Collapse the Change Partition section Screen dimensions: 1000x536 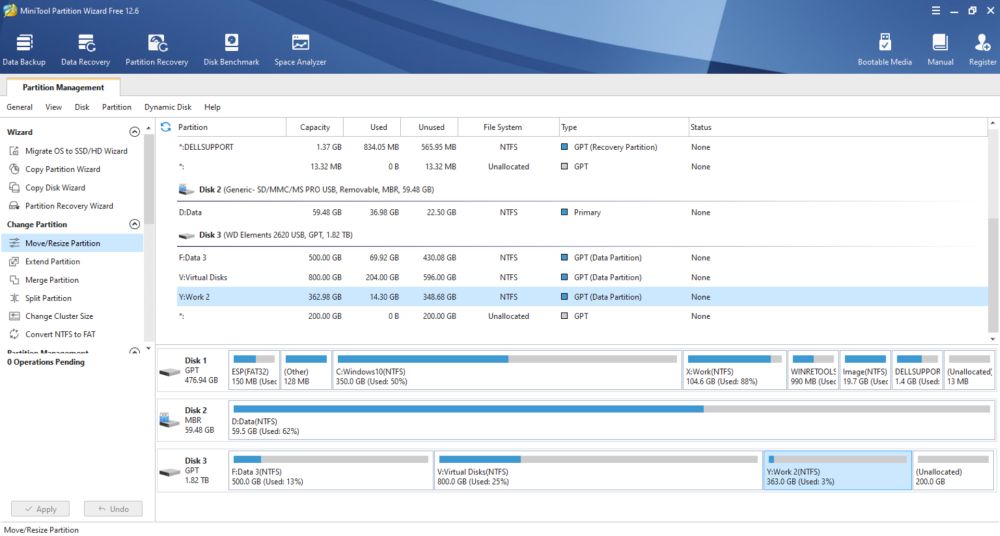click(x=135, y=225)
